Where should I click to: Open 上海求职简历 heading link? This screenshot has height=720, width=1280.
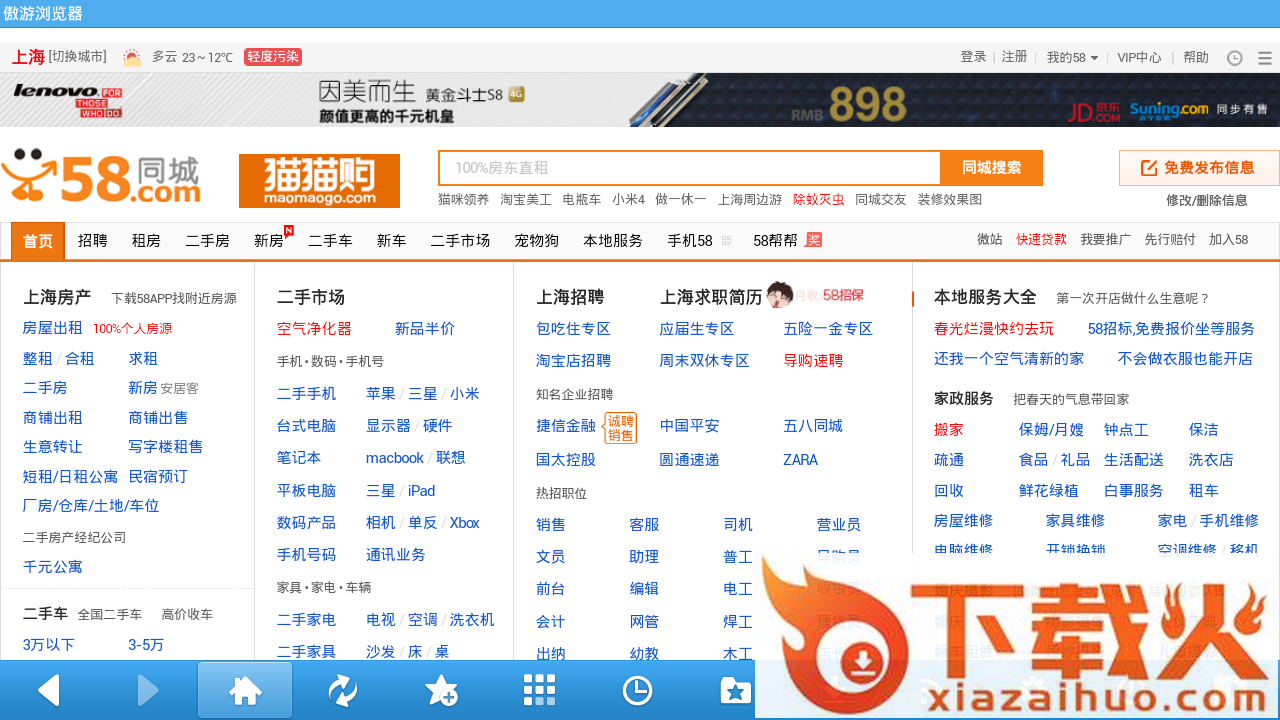[x=711, y=297]
